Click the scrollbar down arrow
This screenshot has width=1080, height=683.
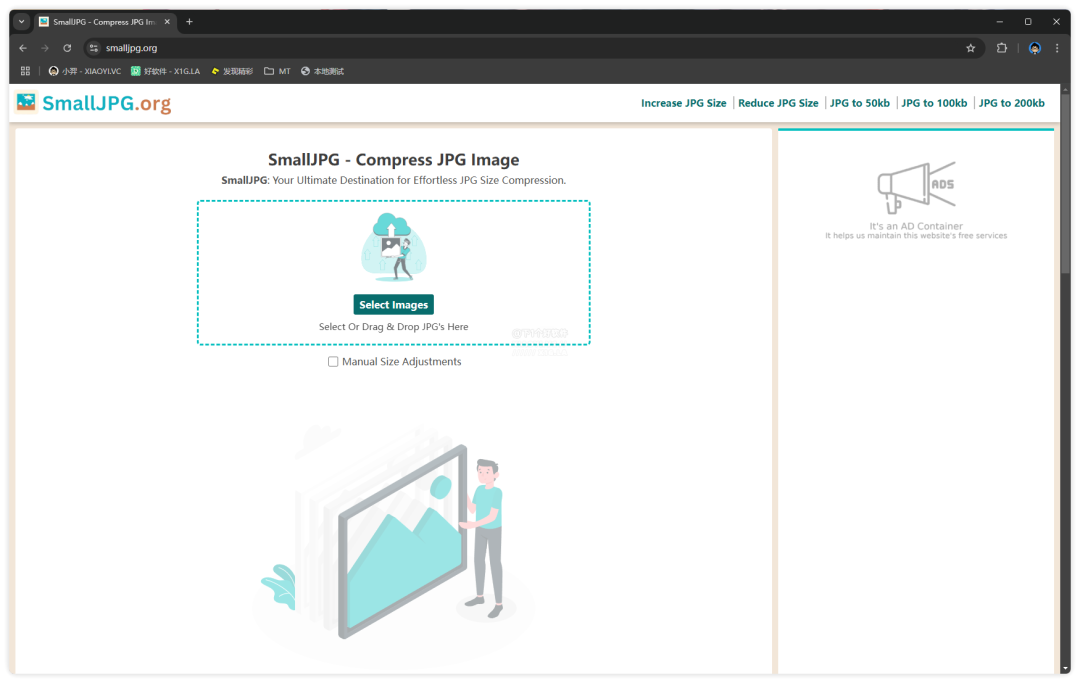pyautogui.click(x=1066, y=669)
